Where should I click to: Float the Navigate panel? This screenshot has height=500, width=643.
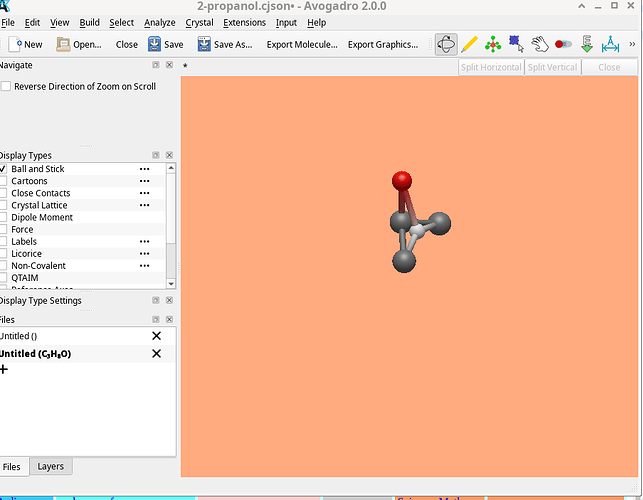click(x=155, y=65)
